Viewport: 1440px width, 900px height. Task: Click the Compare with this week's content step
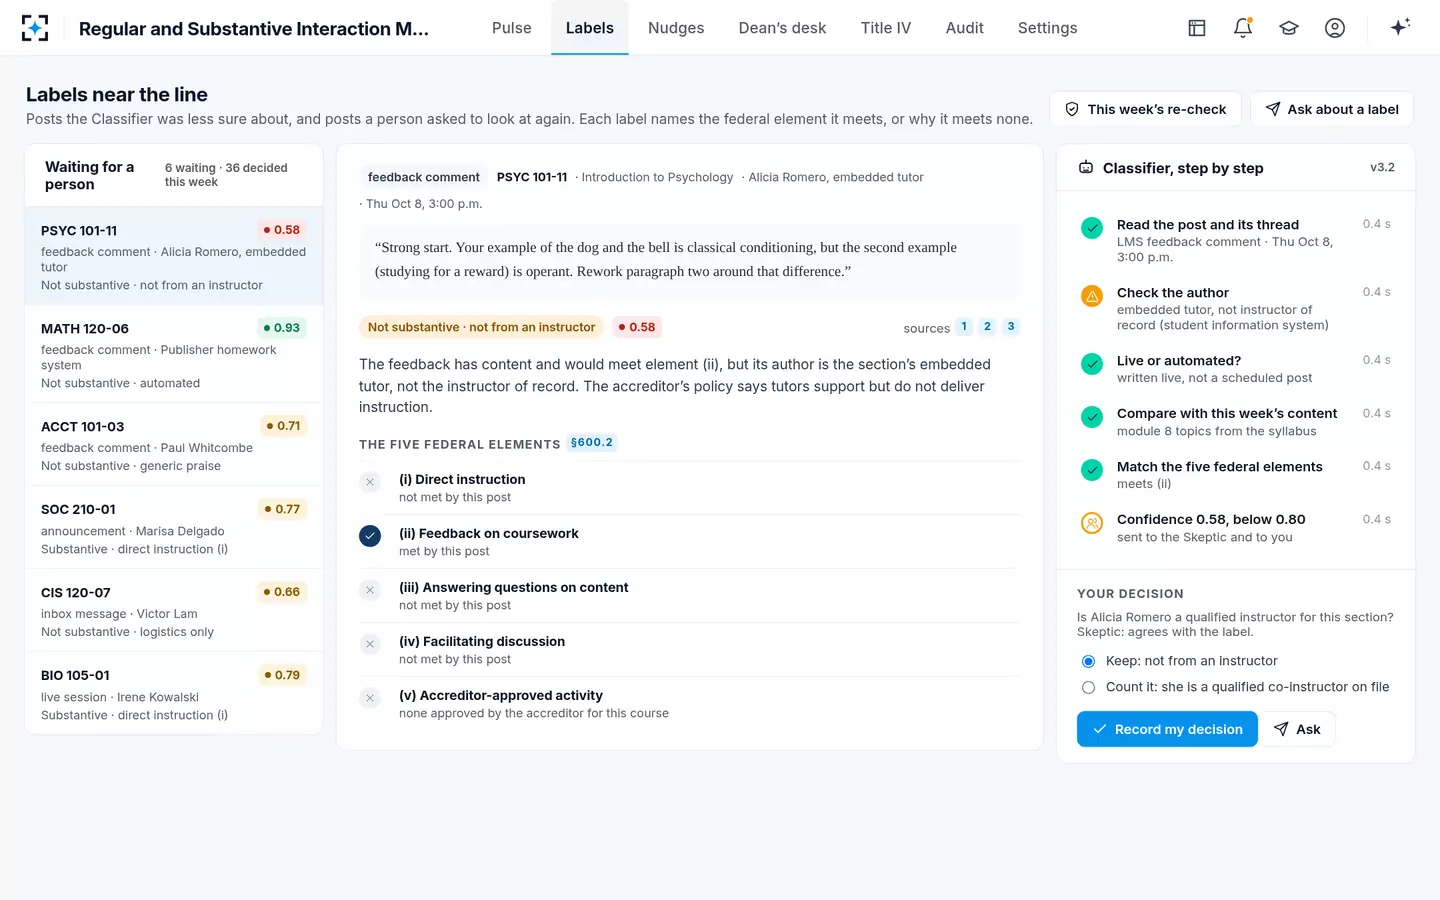pyautogui.click(x=1236, y=421)
